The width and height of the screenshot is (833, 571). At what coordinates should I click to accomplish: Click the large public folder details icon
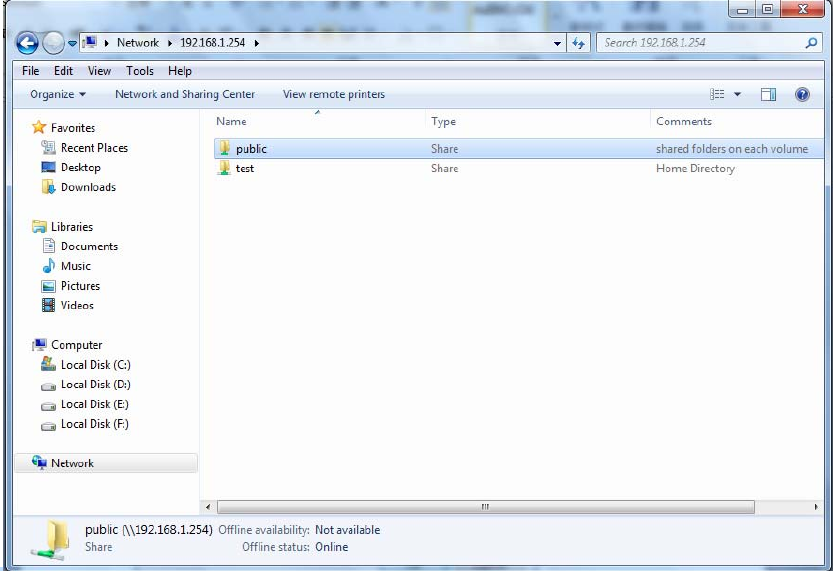51,539
